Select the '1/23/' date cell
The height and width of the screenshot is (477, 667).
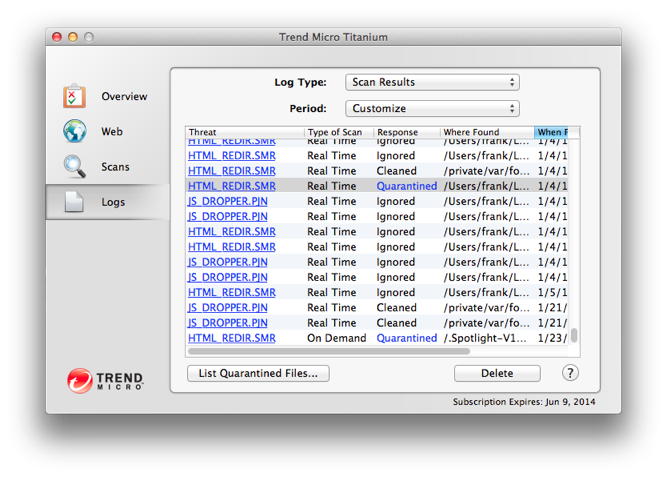pyautogui.click(x=552, y=338)
